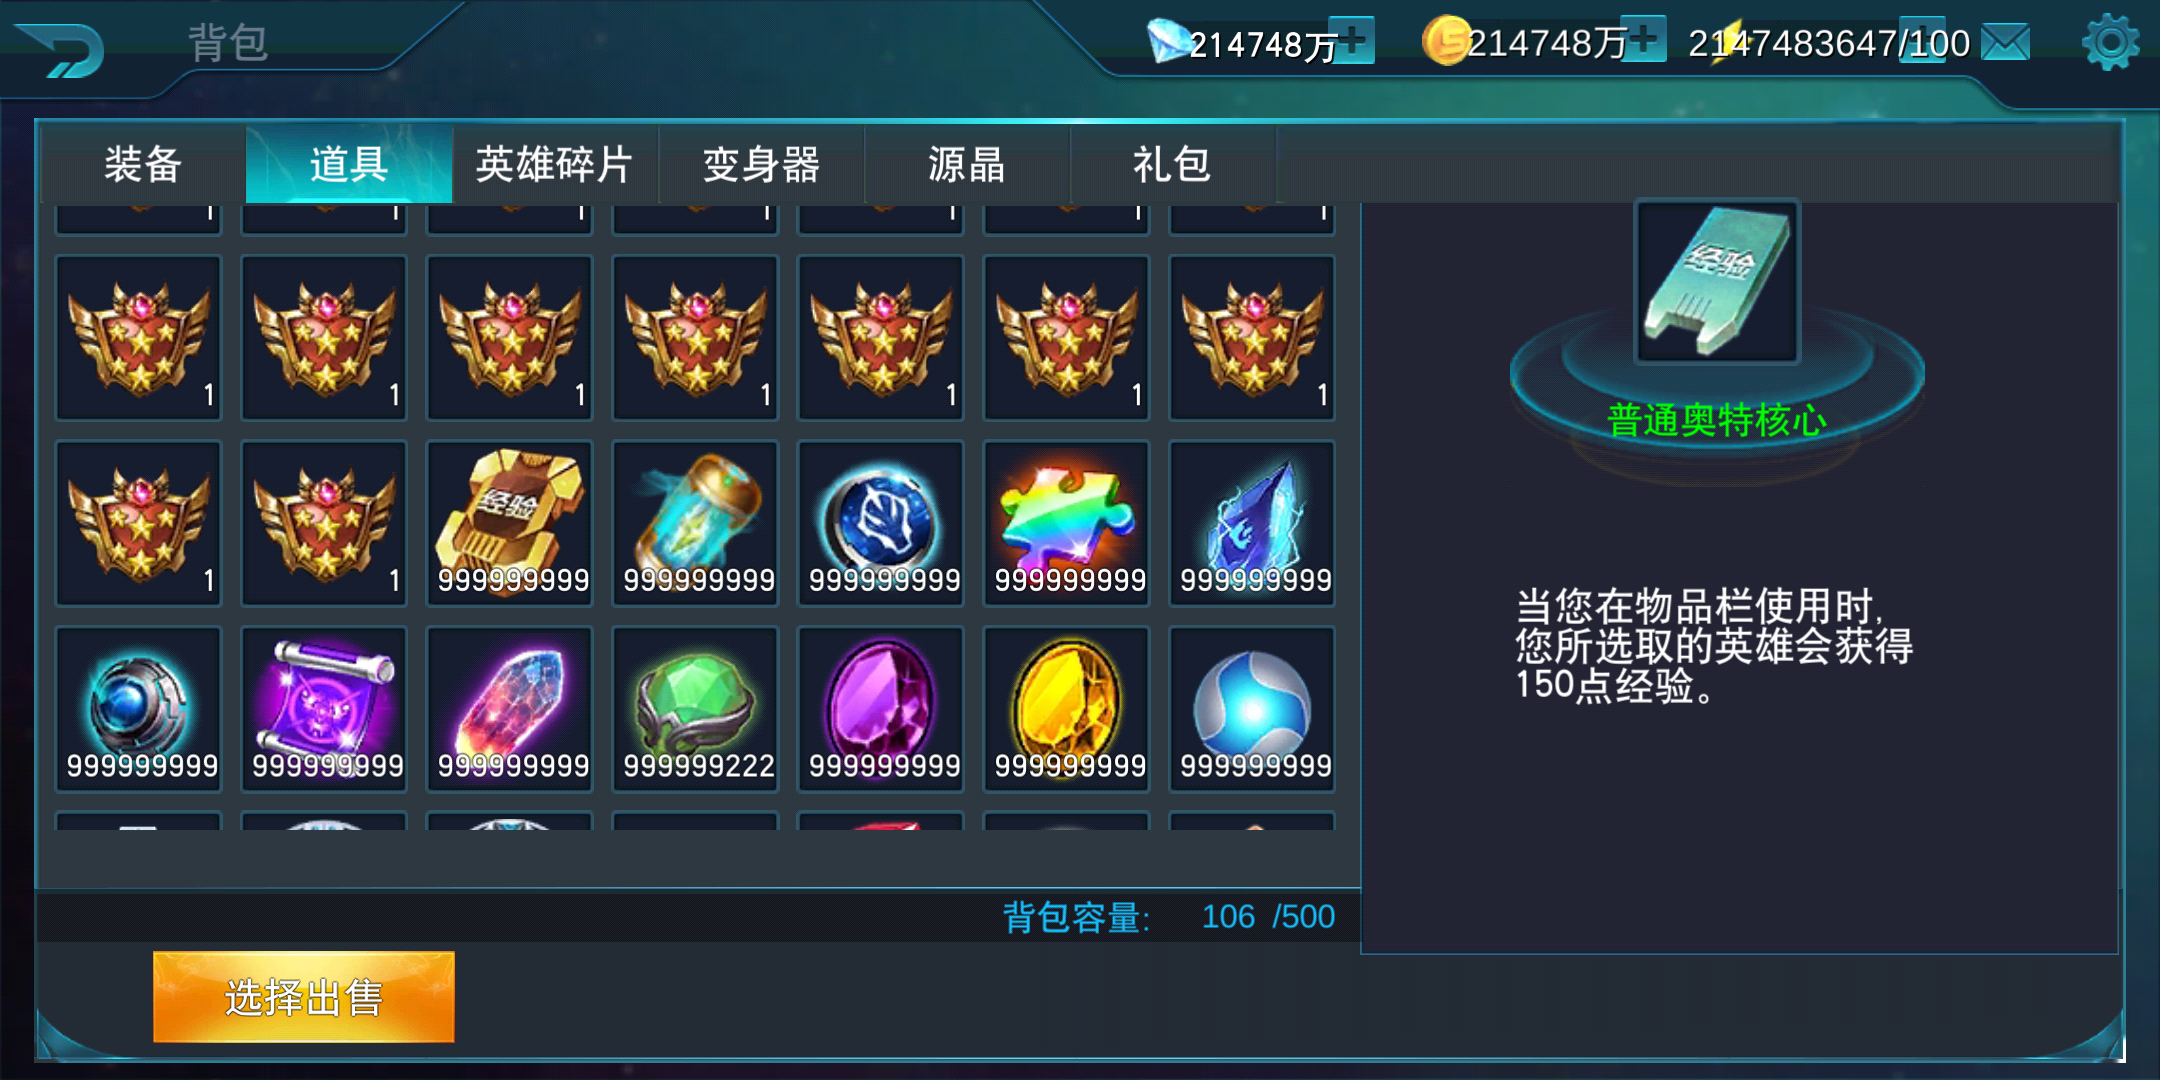This screenshot has height=1080, width=2160.
Task: Add gold coins with the plus button
Action: (1644, 40)
